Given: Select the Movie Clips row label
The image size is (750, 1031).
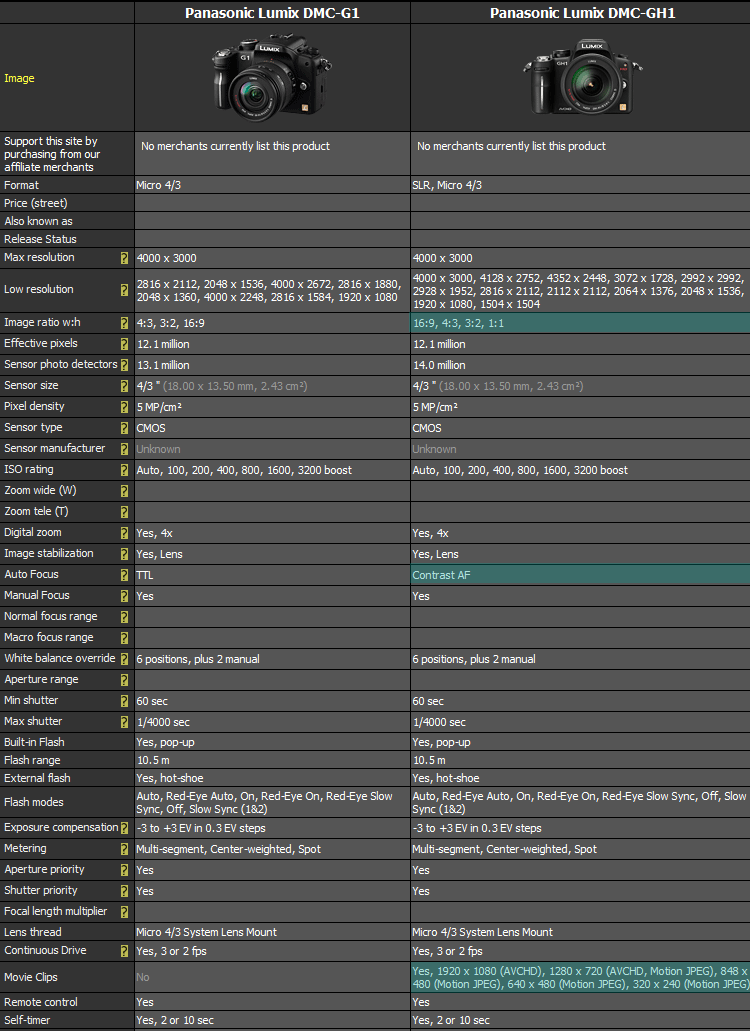Looking at the screenshot, I should click(31, 978).
